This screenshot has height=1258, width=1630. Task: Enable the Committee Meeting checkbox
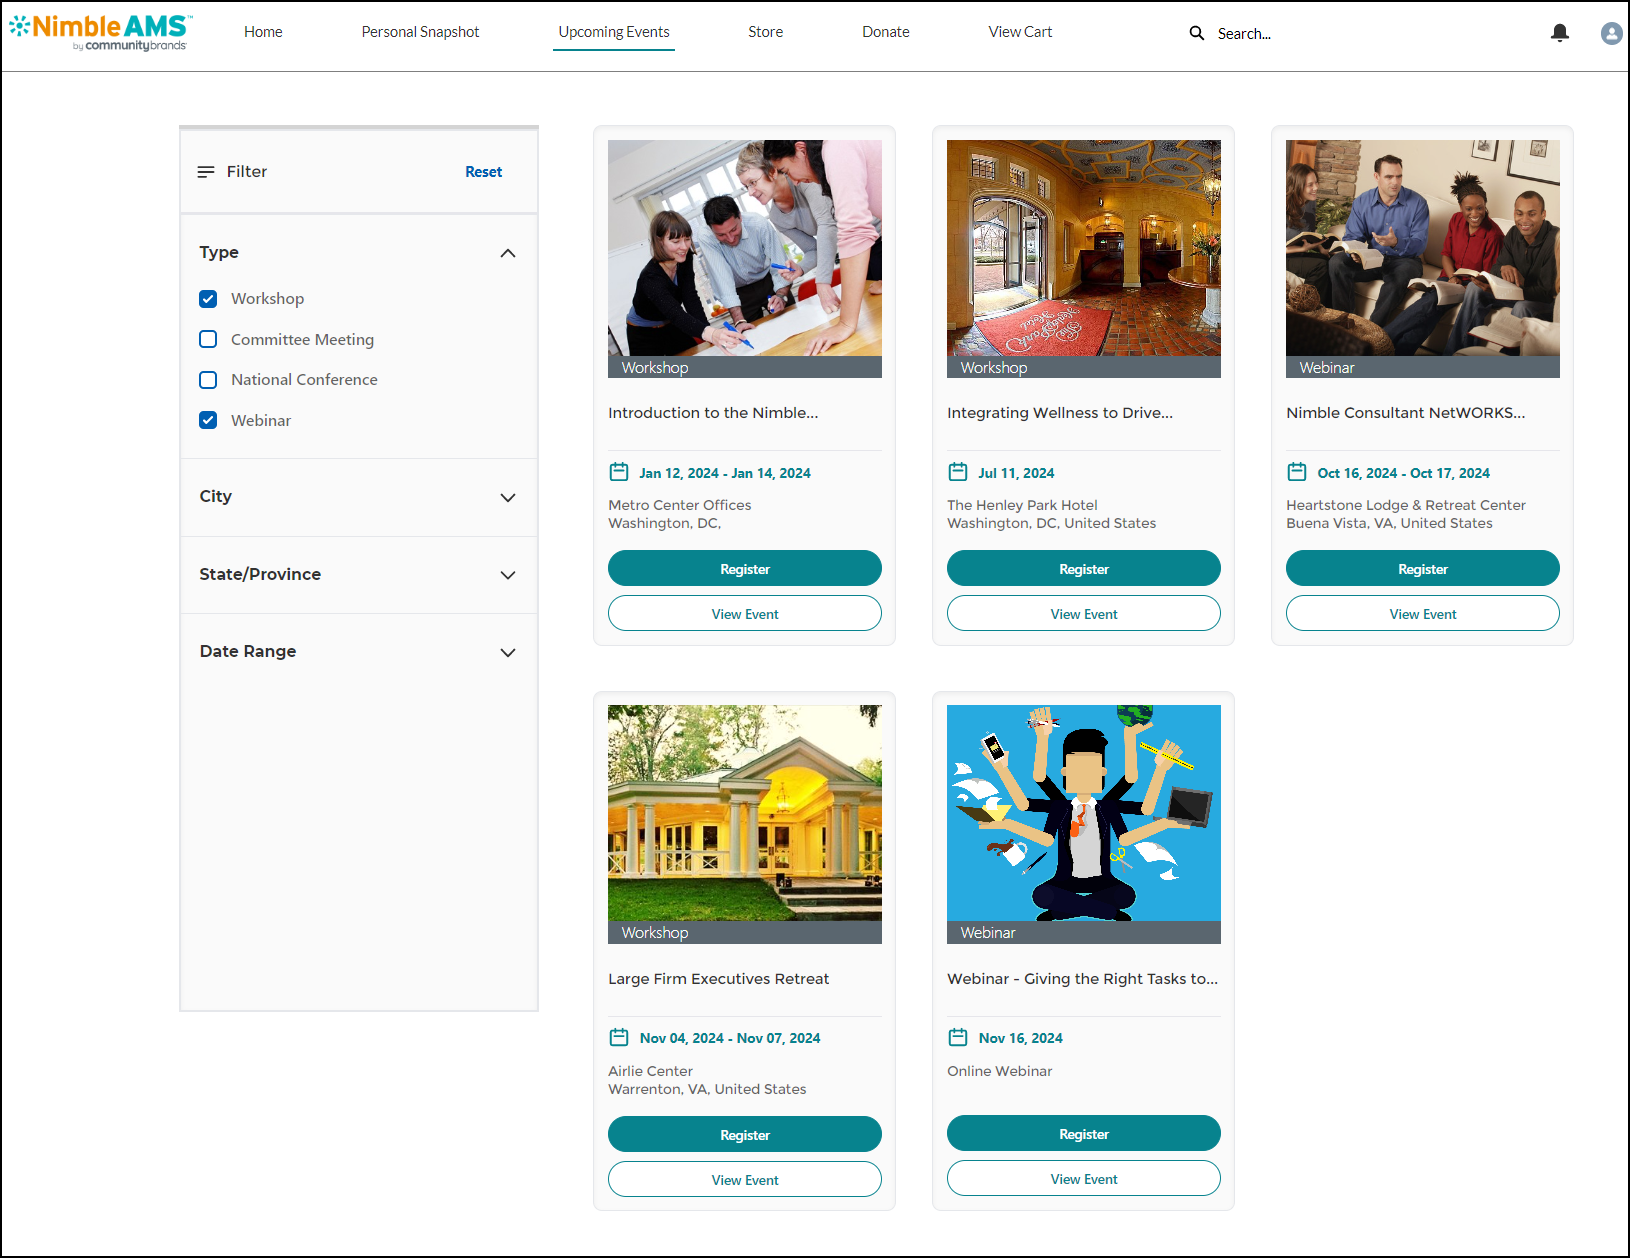tap(208, 339)
